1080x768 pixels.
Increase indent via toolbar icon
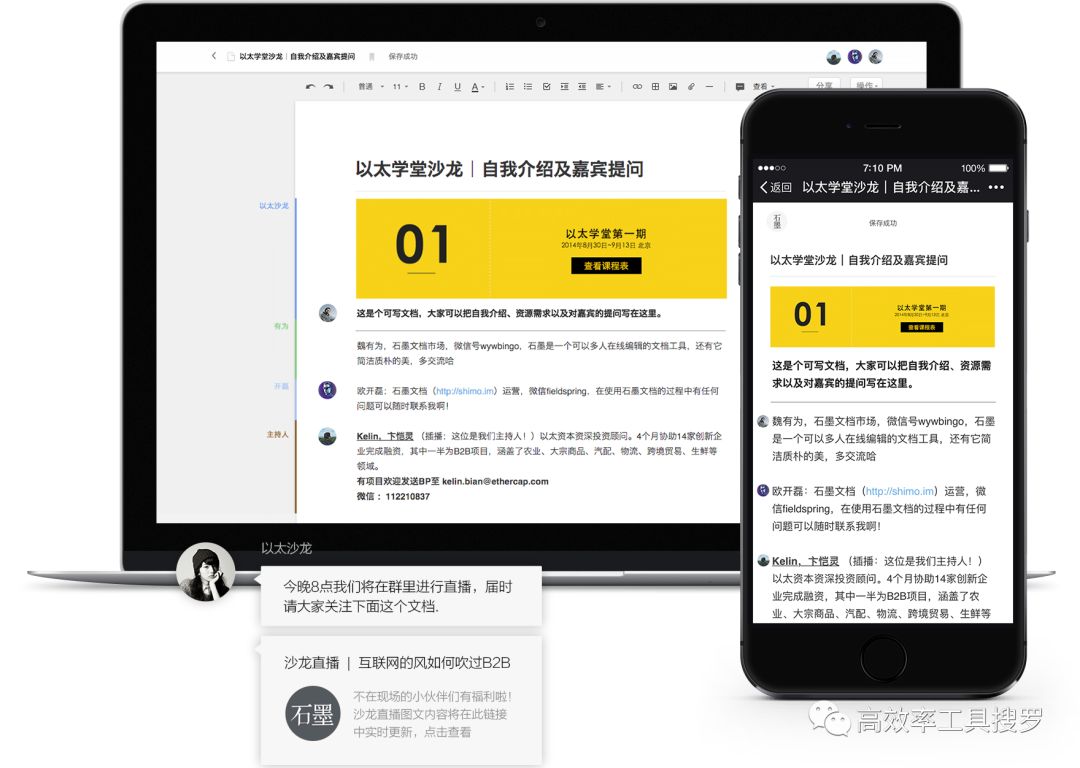click(x=564, y=87)
